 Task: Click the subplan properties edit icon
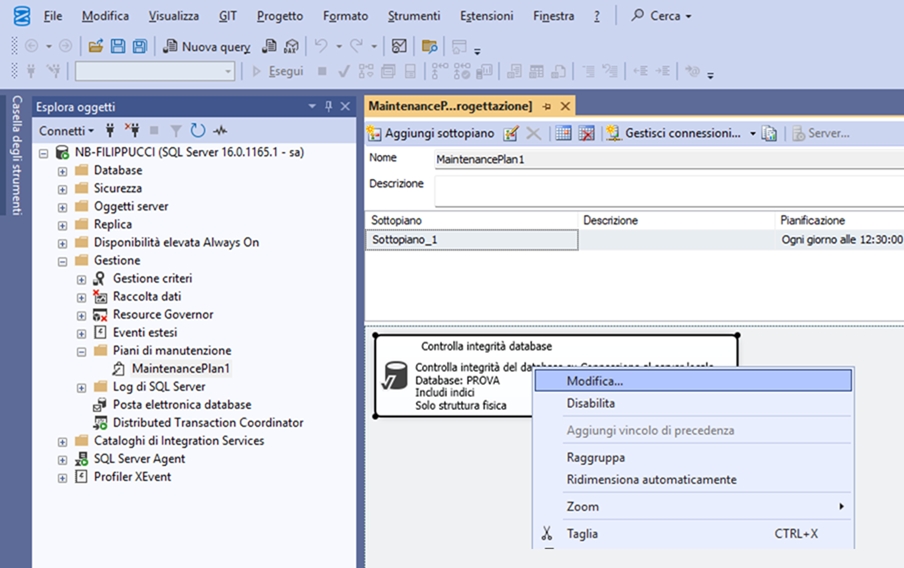(x=510, y=133)
